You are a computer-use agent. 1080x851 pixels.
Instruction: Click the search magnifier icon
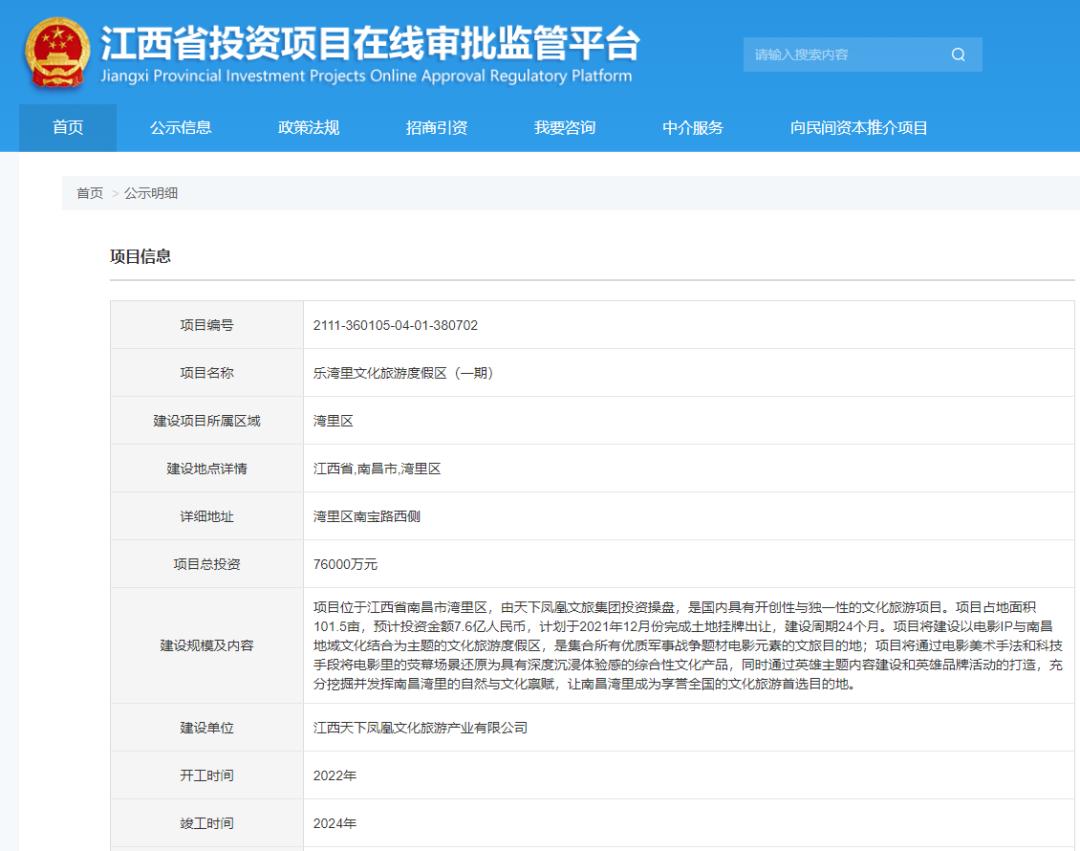958,55
